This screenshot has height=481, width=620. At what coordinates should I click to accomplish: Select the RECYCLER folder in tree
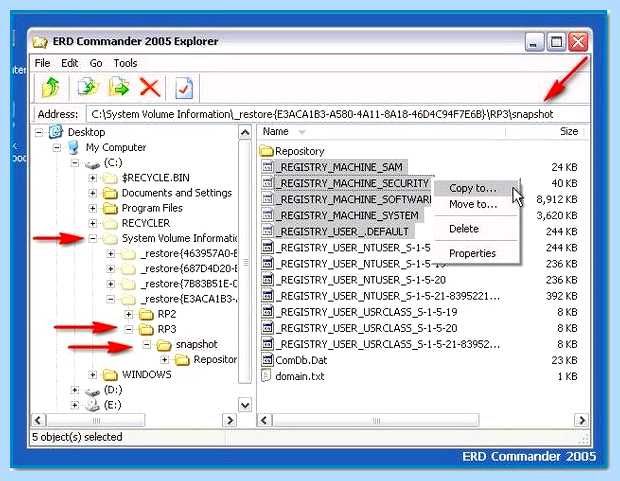(146, 223)
